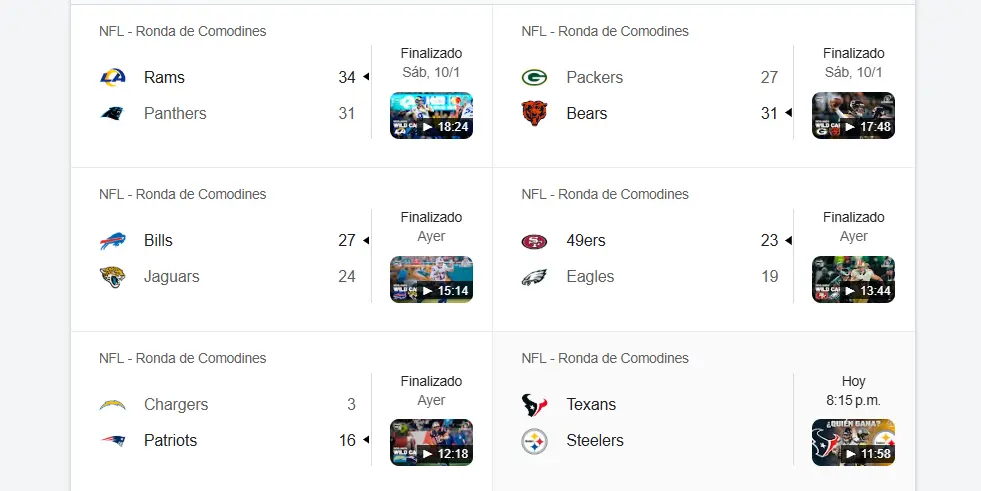Click the 49ers team logo
Image resolution: width=981 pixels, height=491 pixels.
tap(535, 240)
